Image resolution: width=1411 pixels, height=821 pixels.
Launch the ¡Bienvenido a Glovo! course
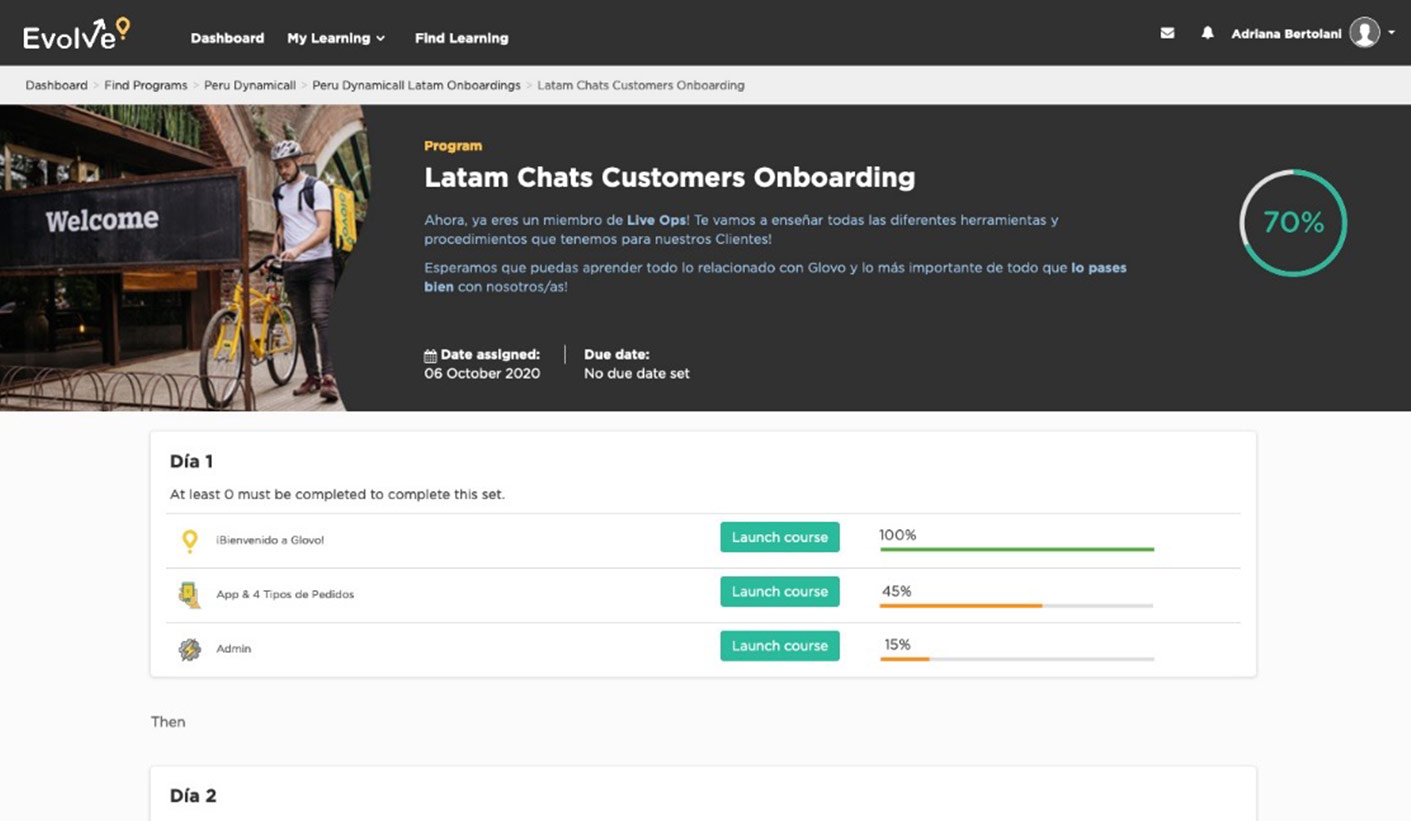point(779,537)
